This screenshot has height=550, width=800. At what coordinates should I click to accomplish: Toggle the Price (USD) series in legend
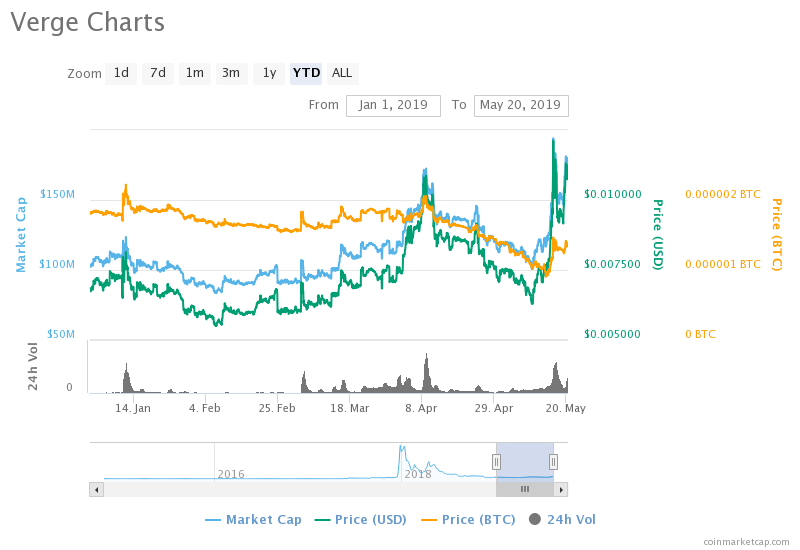point(361,519)
